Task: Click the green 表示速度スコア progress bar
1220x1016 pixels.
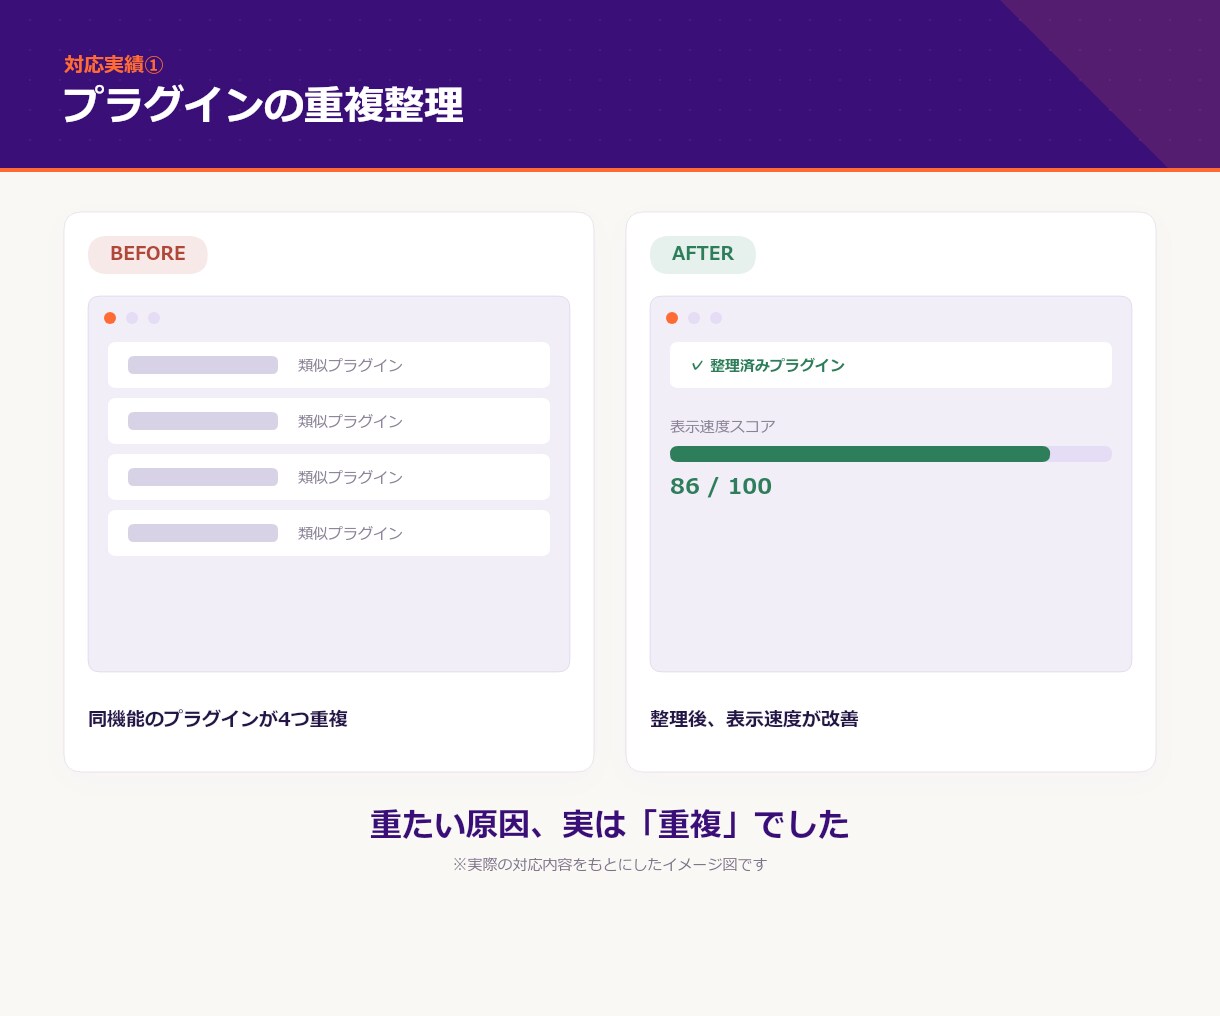Action: [x=860, y=454]
